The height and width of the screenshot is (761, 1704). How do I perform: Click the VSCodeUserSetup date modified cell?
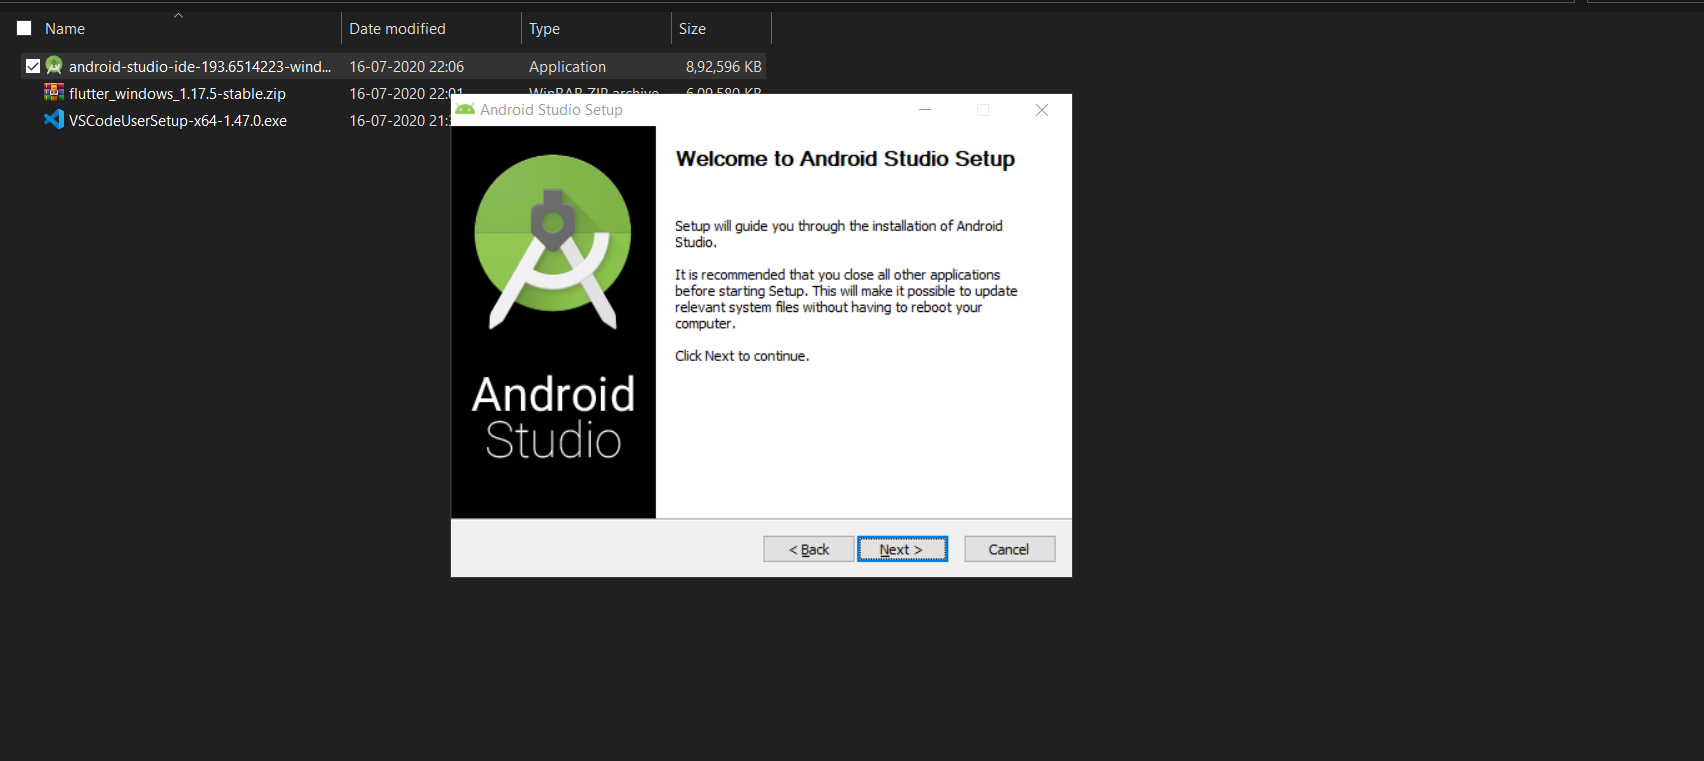click(400, 121)
